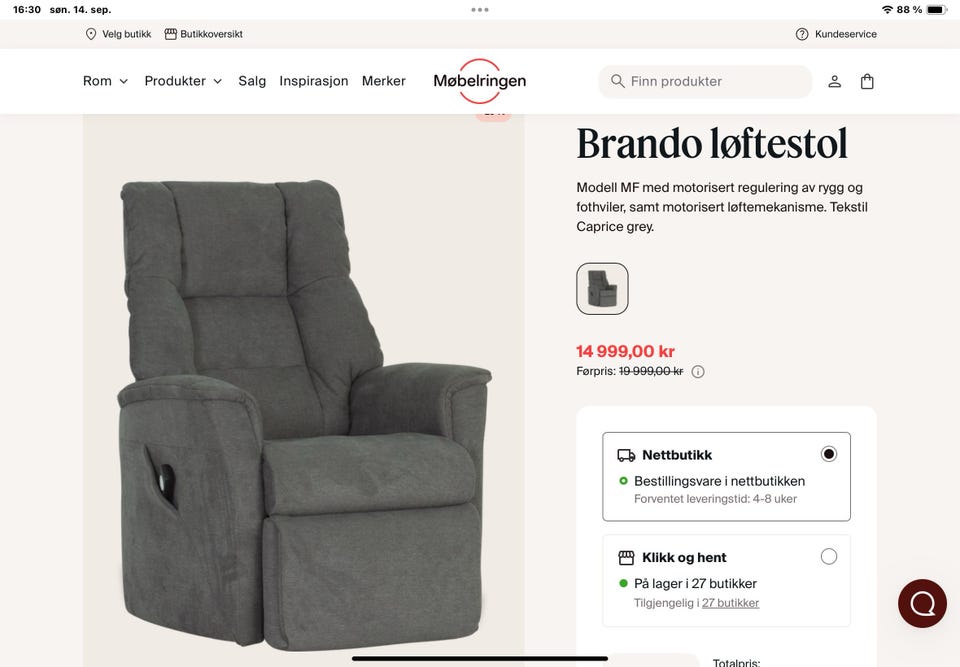Image resolution: width=960 pixels, height=667 pixels.
Task: Select the Nettbutikk radio button
Action: coord(828,454)
